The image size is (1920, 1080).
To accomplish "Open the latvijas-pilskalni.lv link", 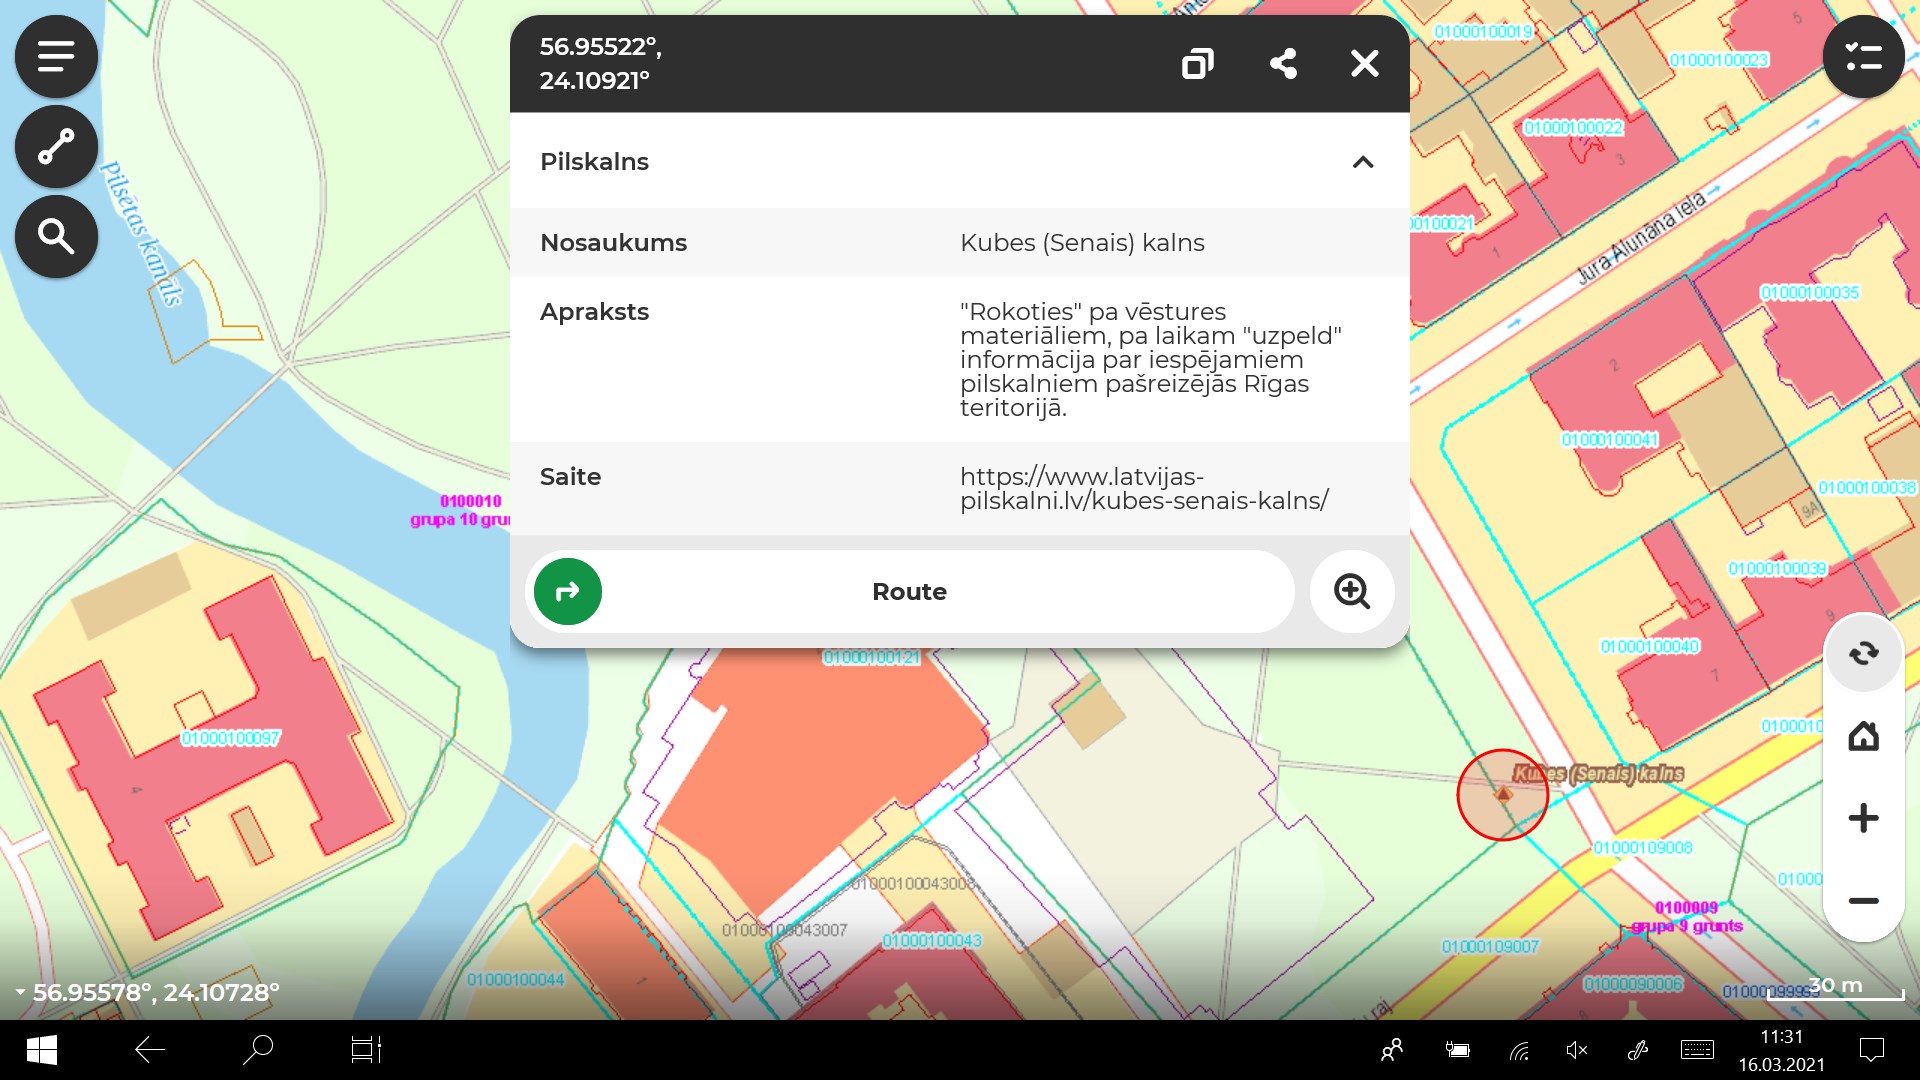I will (1143, 489).
